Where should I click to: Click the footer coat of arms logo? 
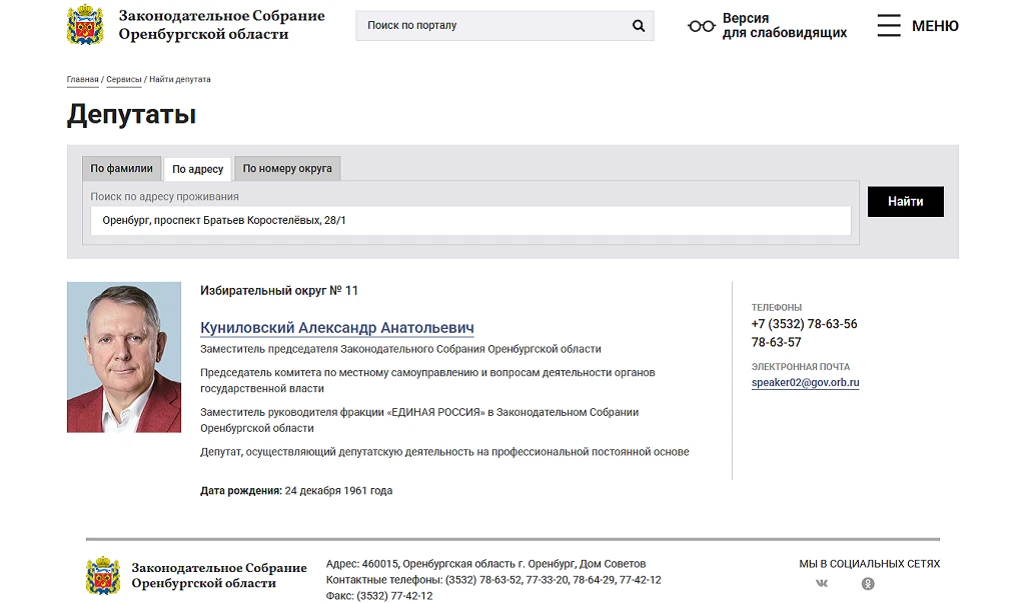tap(103, 575)
